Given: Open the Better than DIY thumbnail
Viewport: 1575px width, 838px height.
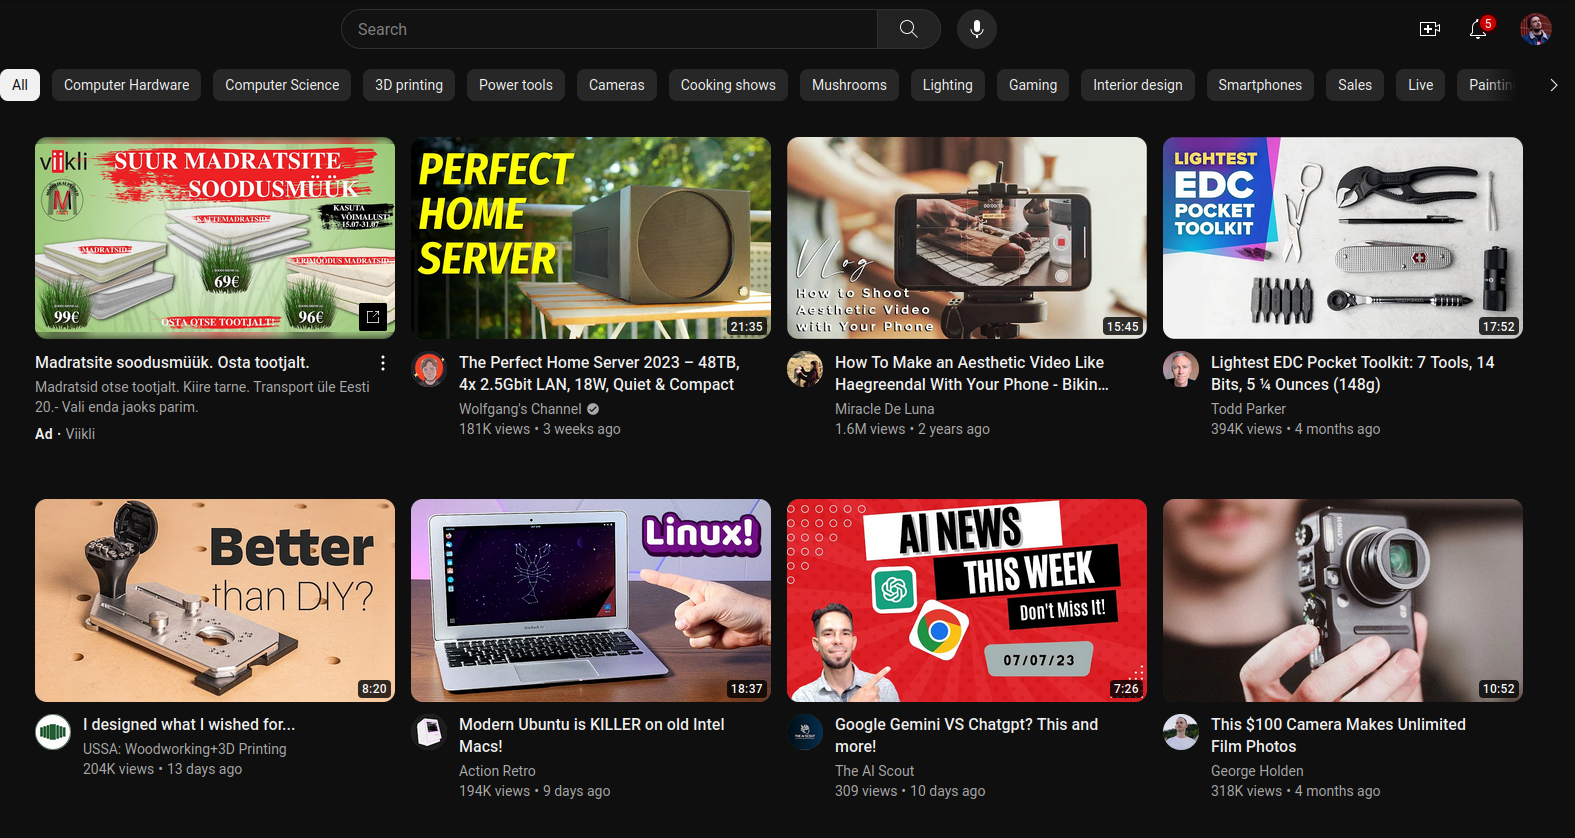Looking at the screenshot, I should 215,600.
